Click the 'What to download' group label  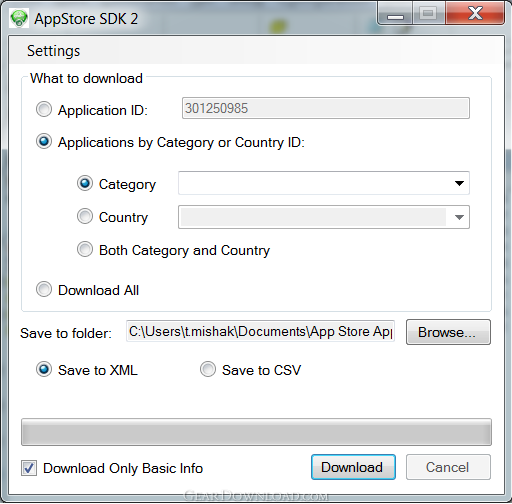[86, 78]
